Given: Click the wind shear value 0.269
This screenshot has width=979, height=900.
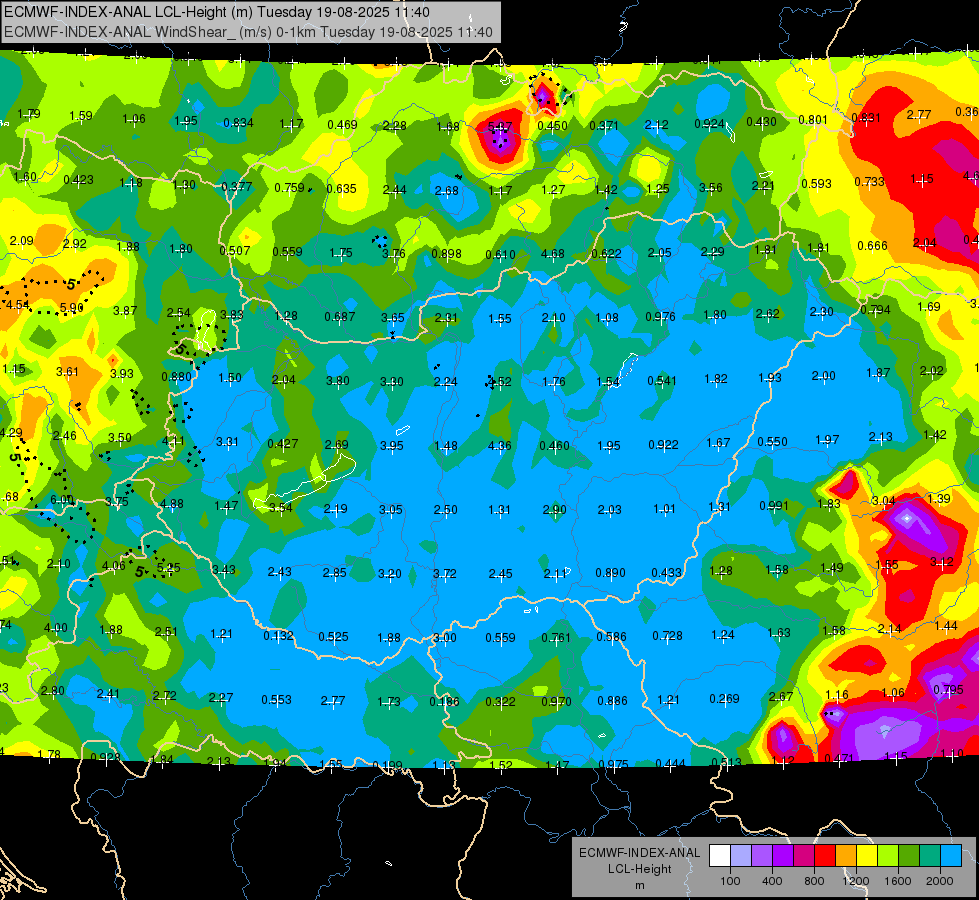Looking at the screenshot, I should click(x=724, y=698).
